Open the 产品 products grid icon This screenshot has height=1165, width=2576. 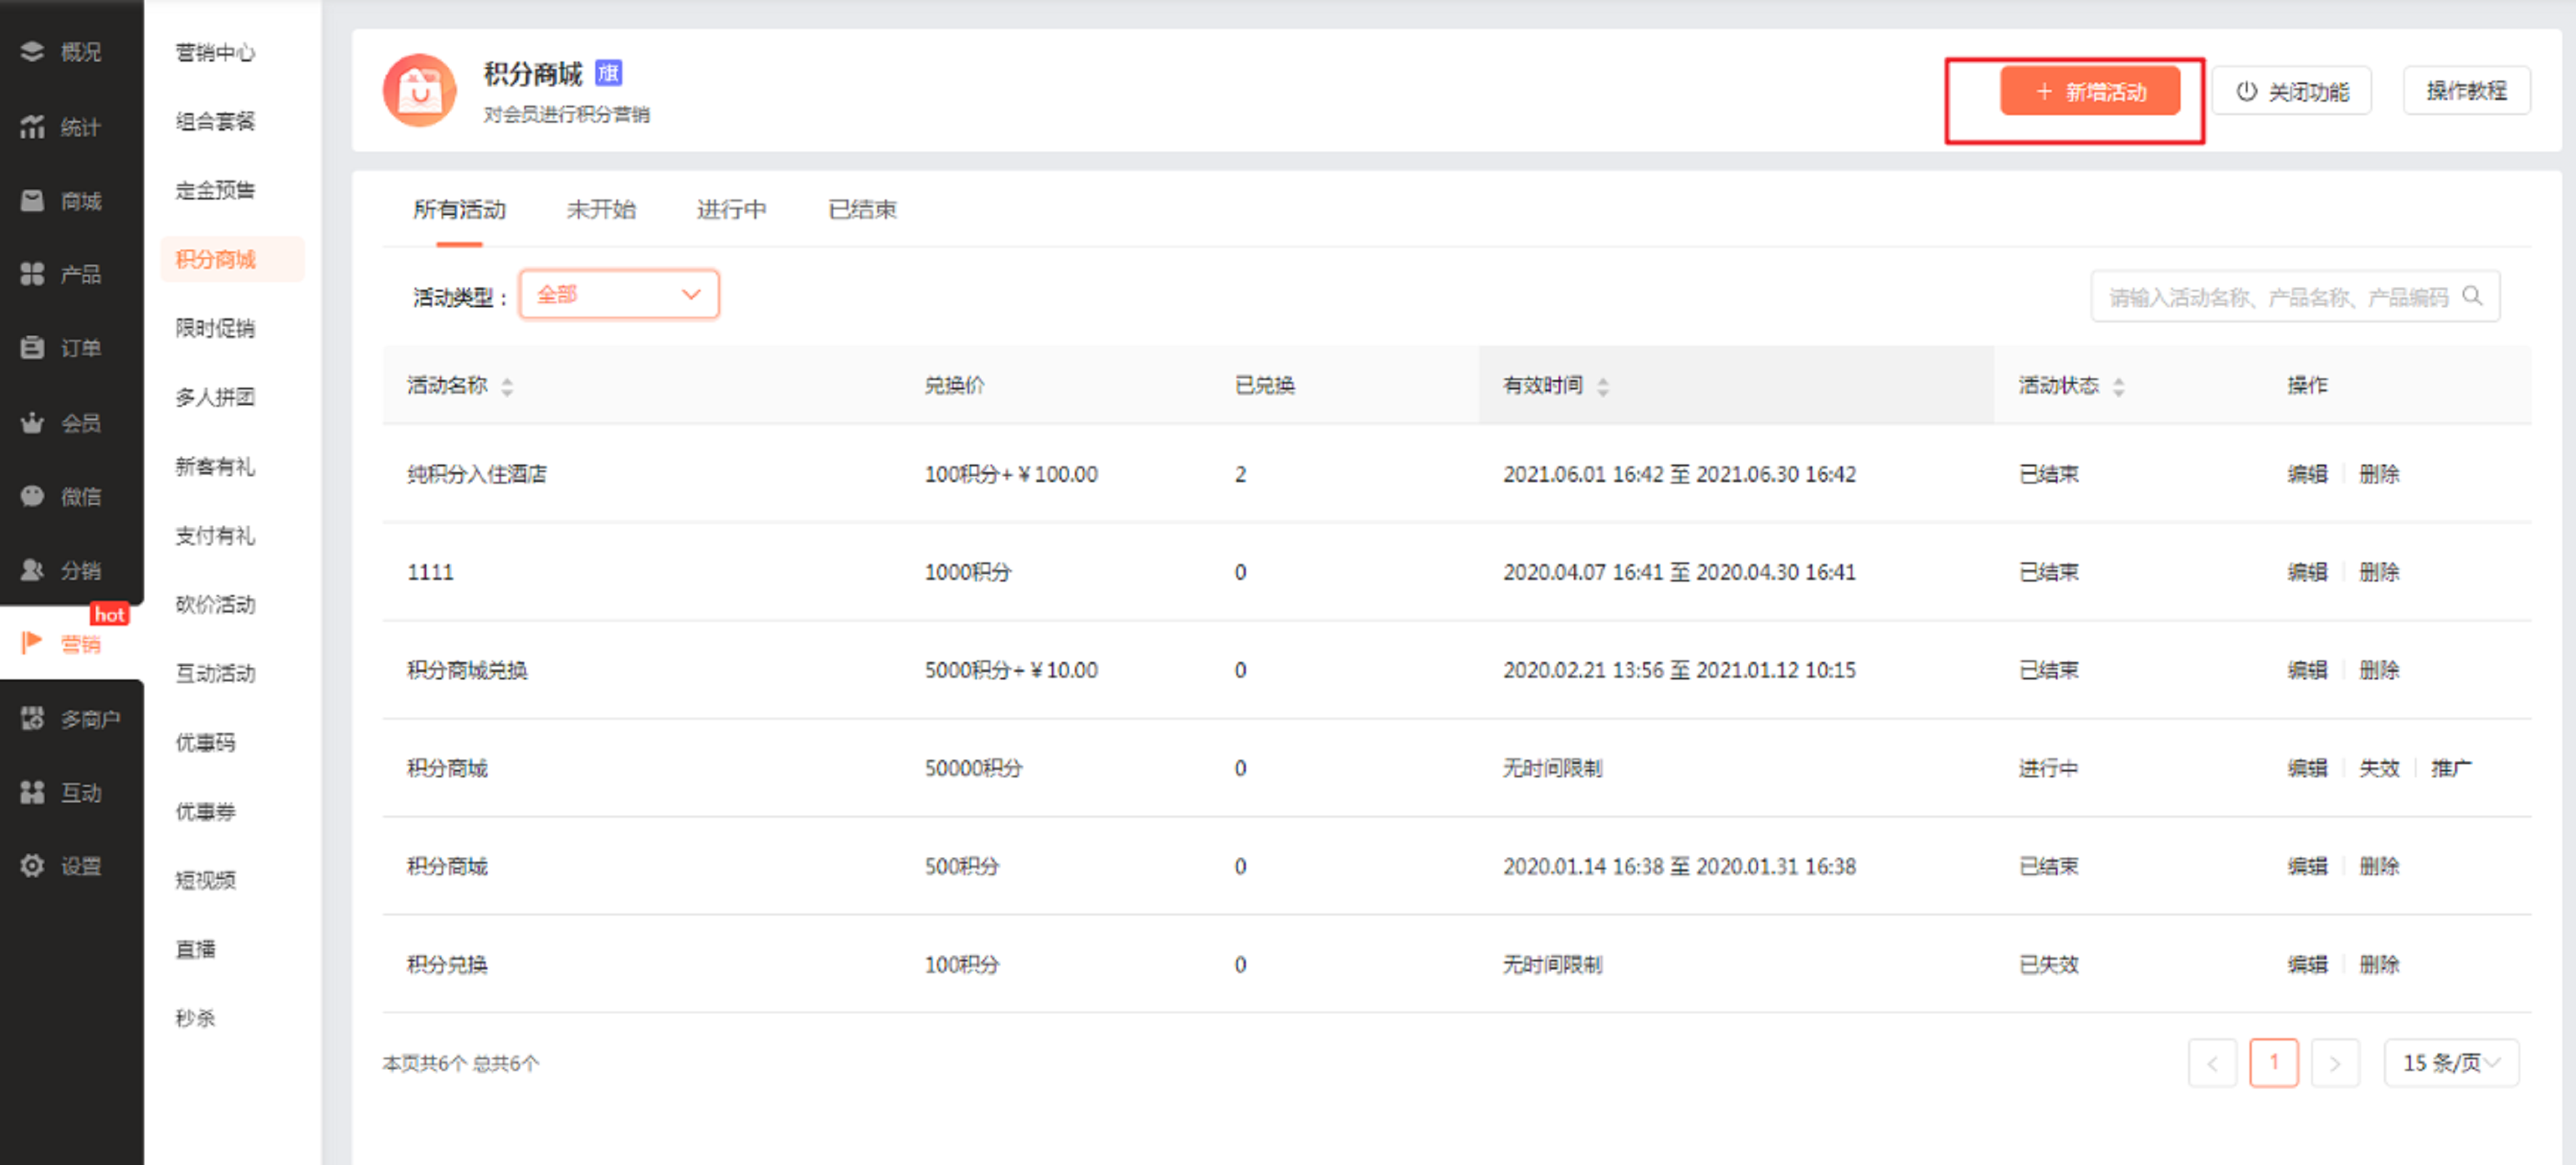[32, 274]
